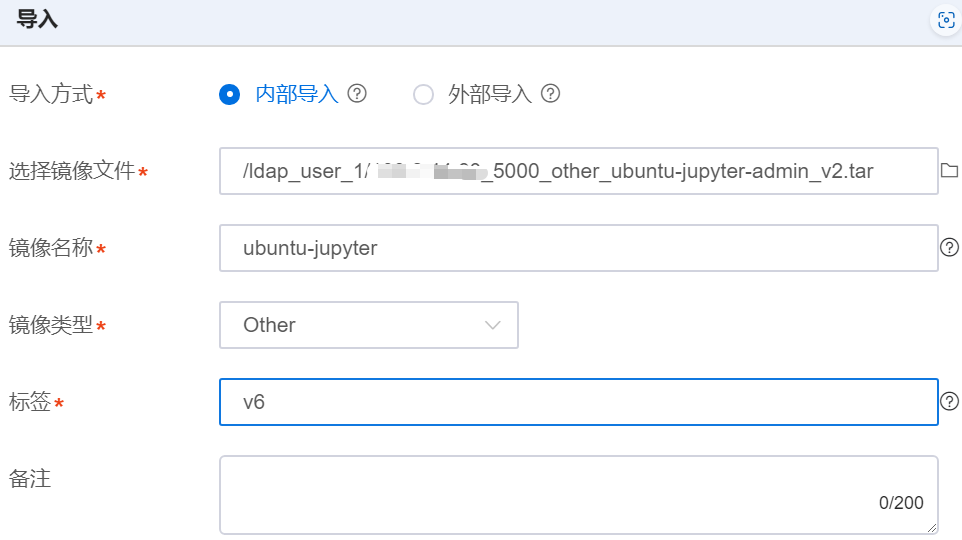962x540 pixels.
Task: Click the 选择镜像文件 field label
Action: coord(72,171)
